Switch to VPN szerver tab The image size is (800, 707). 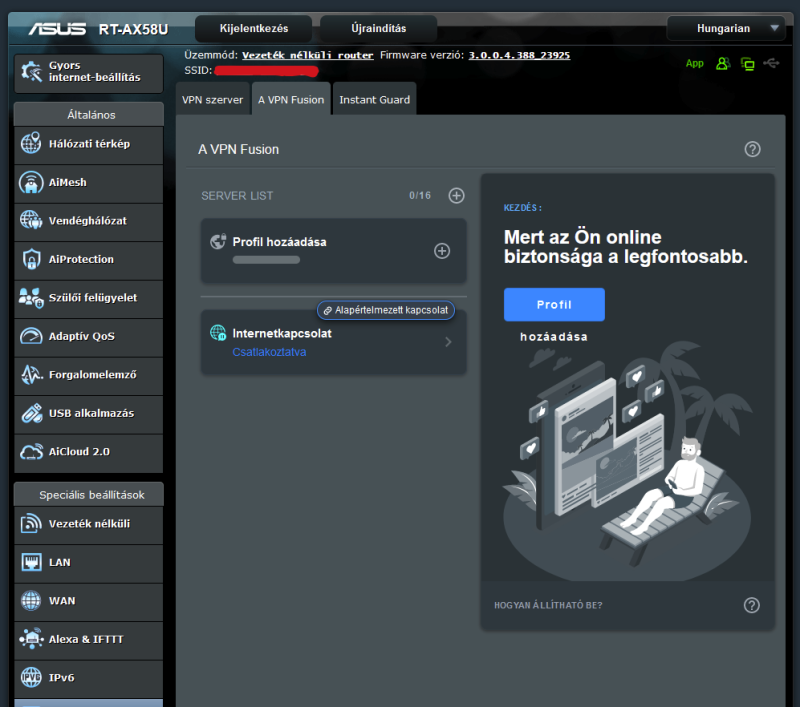coord(212,99)
